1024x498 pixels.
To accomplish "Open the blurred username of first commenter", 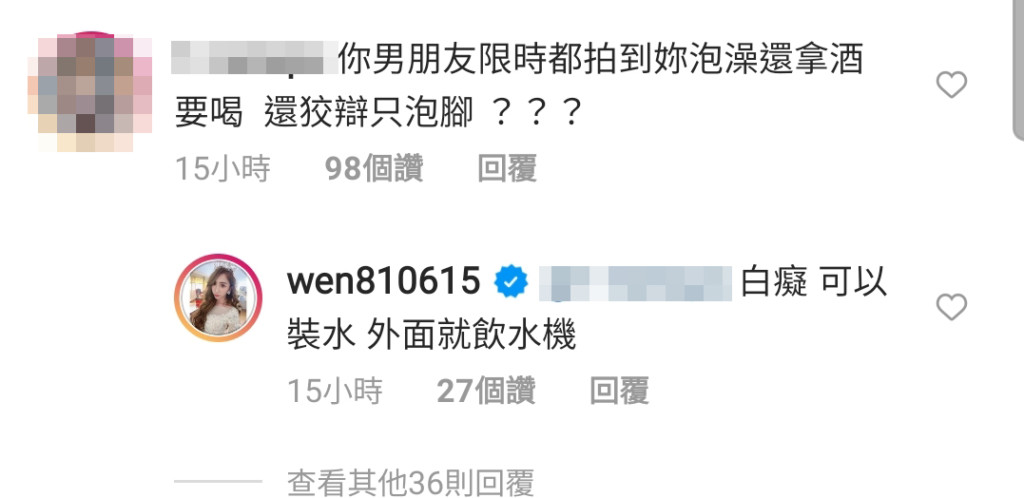I will click(255, 58).
